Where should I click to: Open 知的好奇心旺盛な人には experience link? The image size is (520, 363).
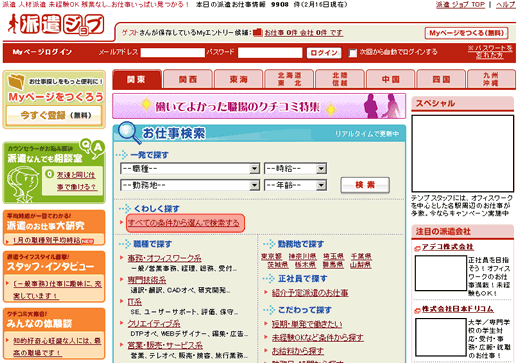(x=57, y=346)
